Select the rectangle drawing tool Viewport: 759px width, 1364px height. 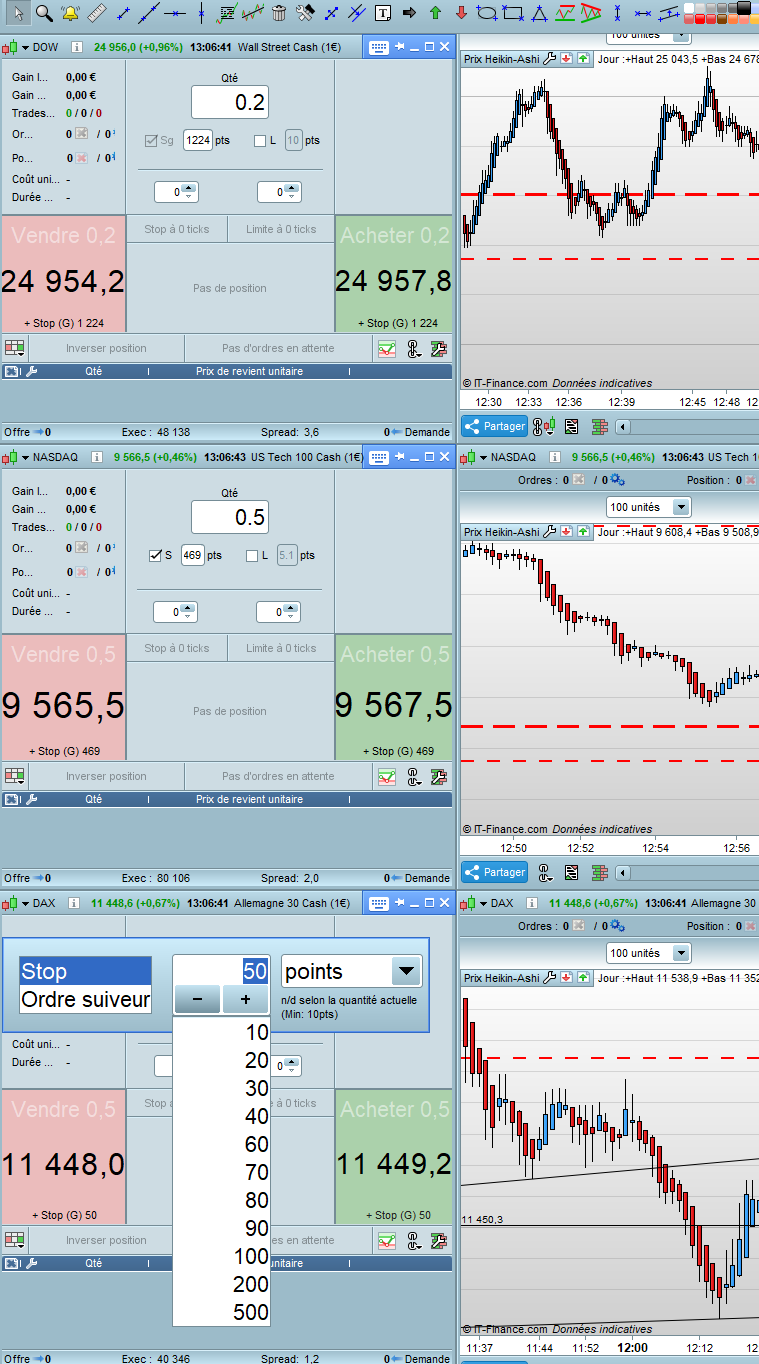513,13
